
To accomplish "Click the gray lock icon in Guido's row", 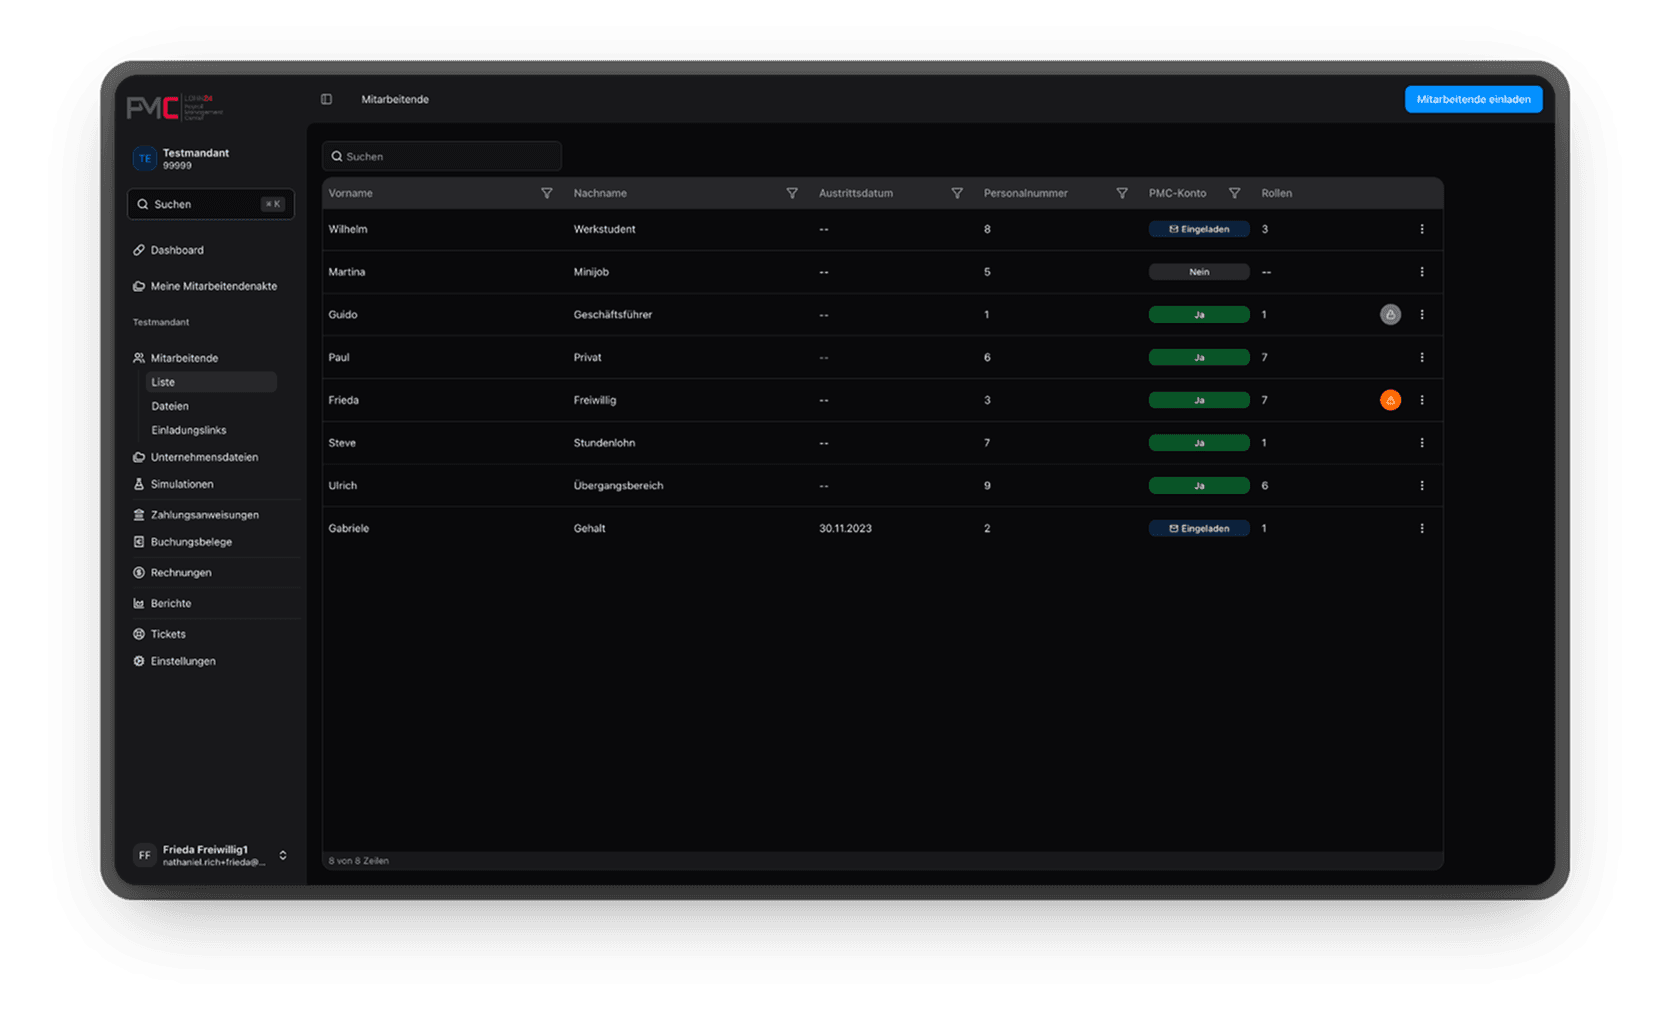I will coord(1390,315).
